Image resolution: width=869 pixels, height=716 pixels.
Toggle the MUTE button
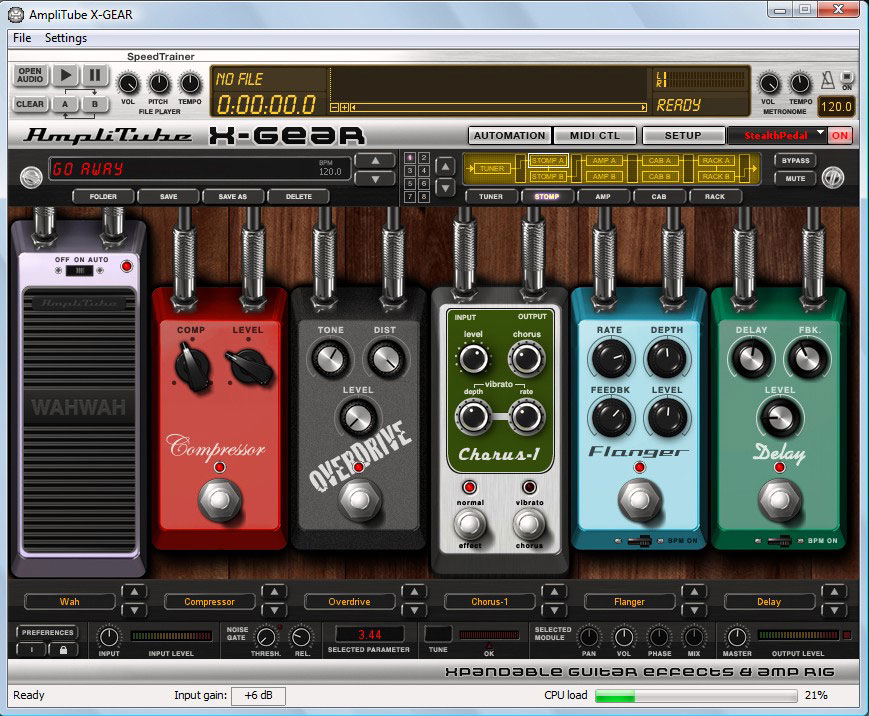(x=795, y=178)
